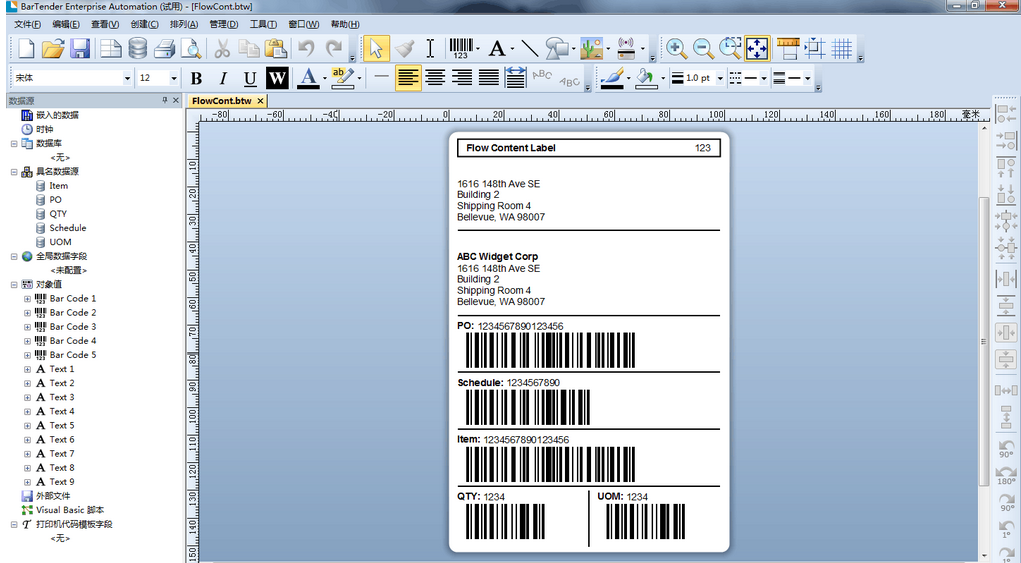
Task: Open the 查看(V) menu
Action: (x=105, y=24)
